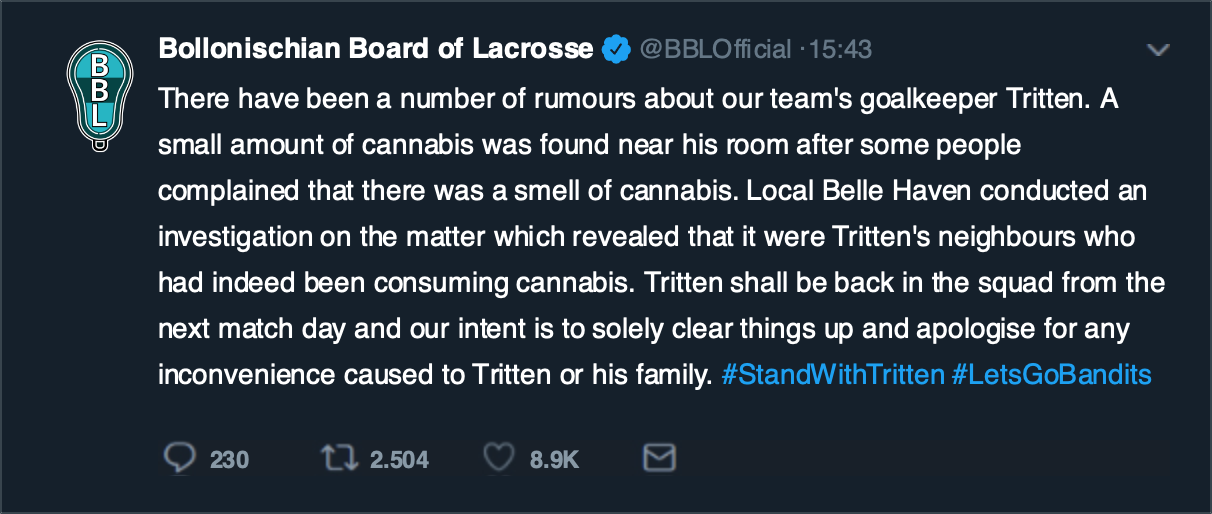Like the tweet with the heart icon
The height and width of the screenshot is (514, 1212).
(497, 459)
